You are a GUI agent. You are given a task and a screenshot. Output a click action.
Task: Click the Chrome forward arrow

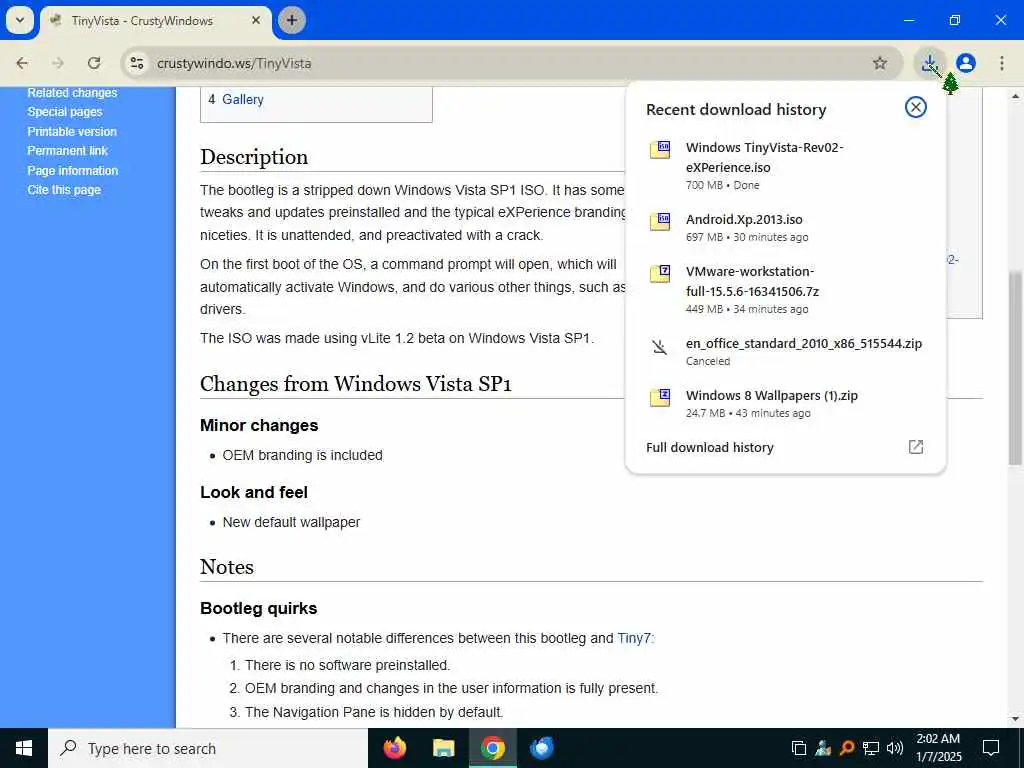click(x=58, y=63)
